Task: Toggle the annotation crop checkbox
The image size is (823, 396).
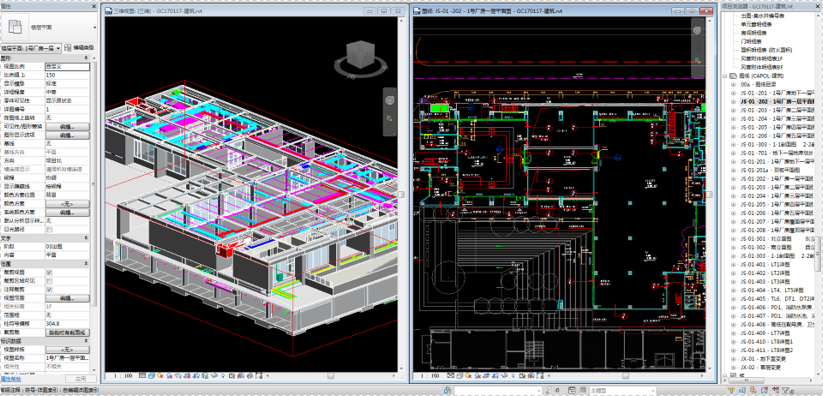Action: pyautogui.click(x=49, y=289)
